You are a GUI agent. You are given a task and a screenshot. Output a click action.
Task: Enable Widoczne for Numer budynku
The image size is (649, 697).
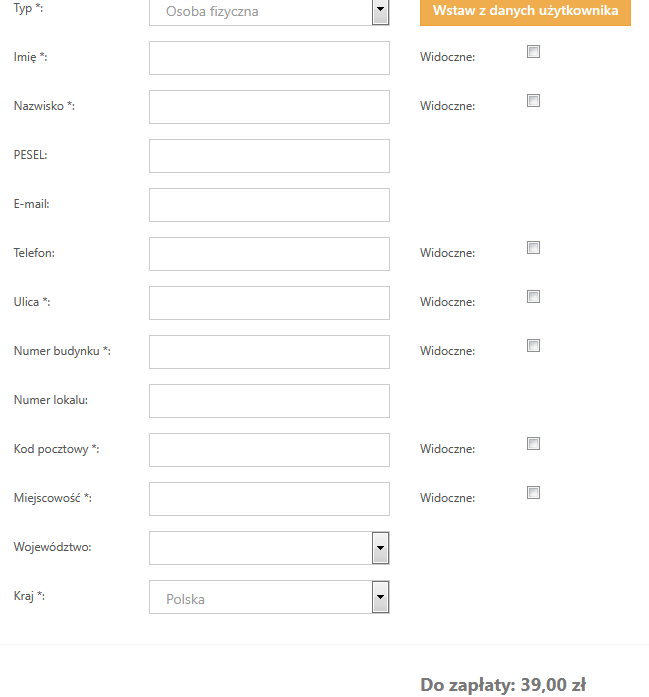coord(534,346)
